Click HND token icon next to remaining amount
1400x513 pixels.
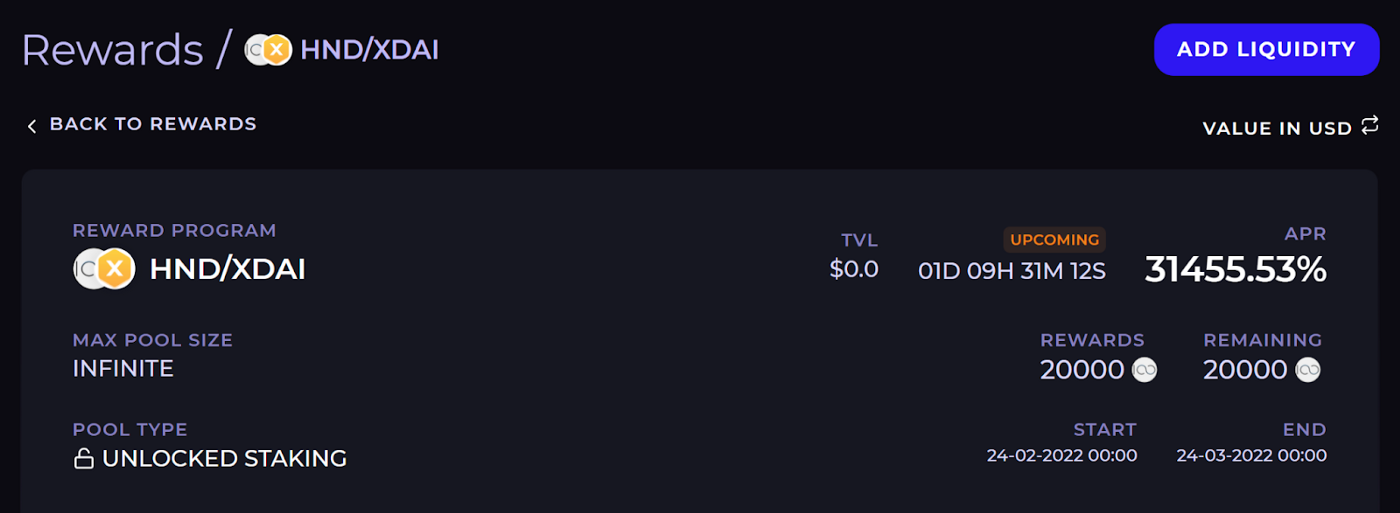(x=1308, y=370)
